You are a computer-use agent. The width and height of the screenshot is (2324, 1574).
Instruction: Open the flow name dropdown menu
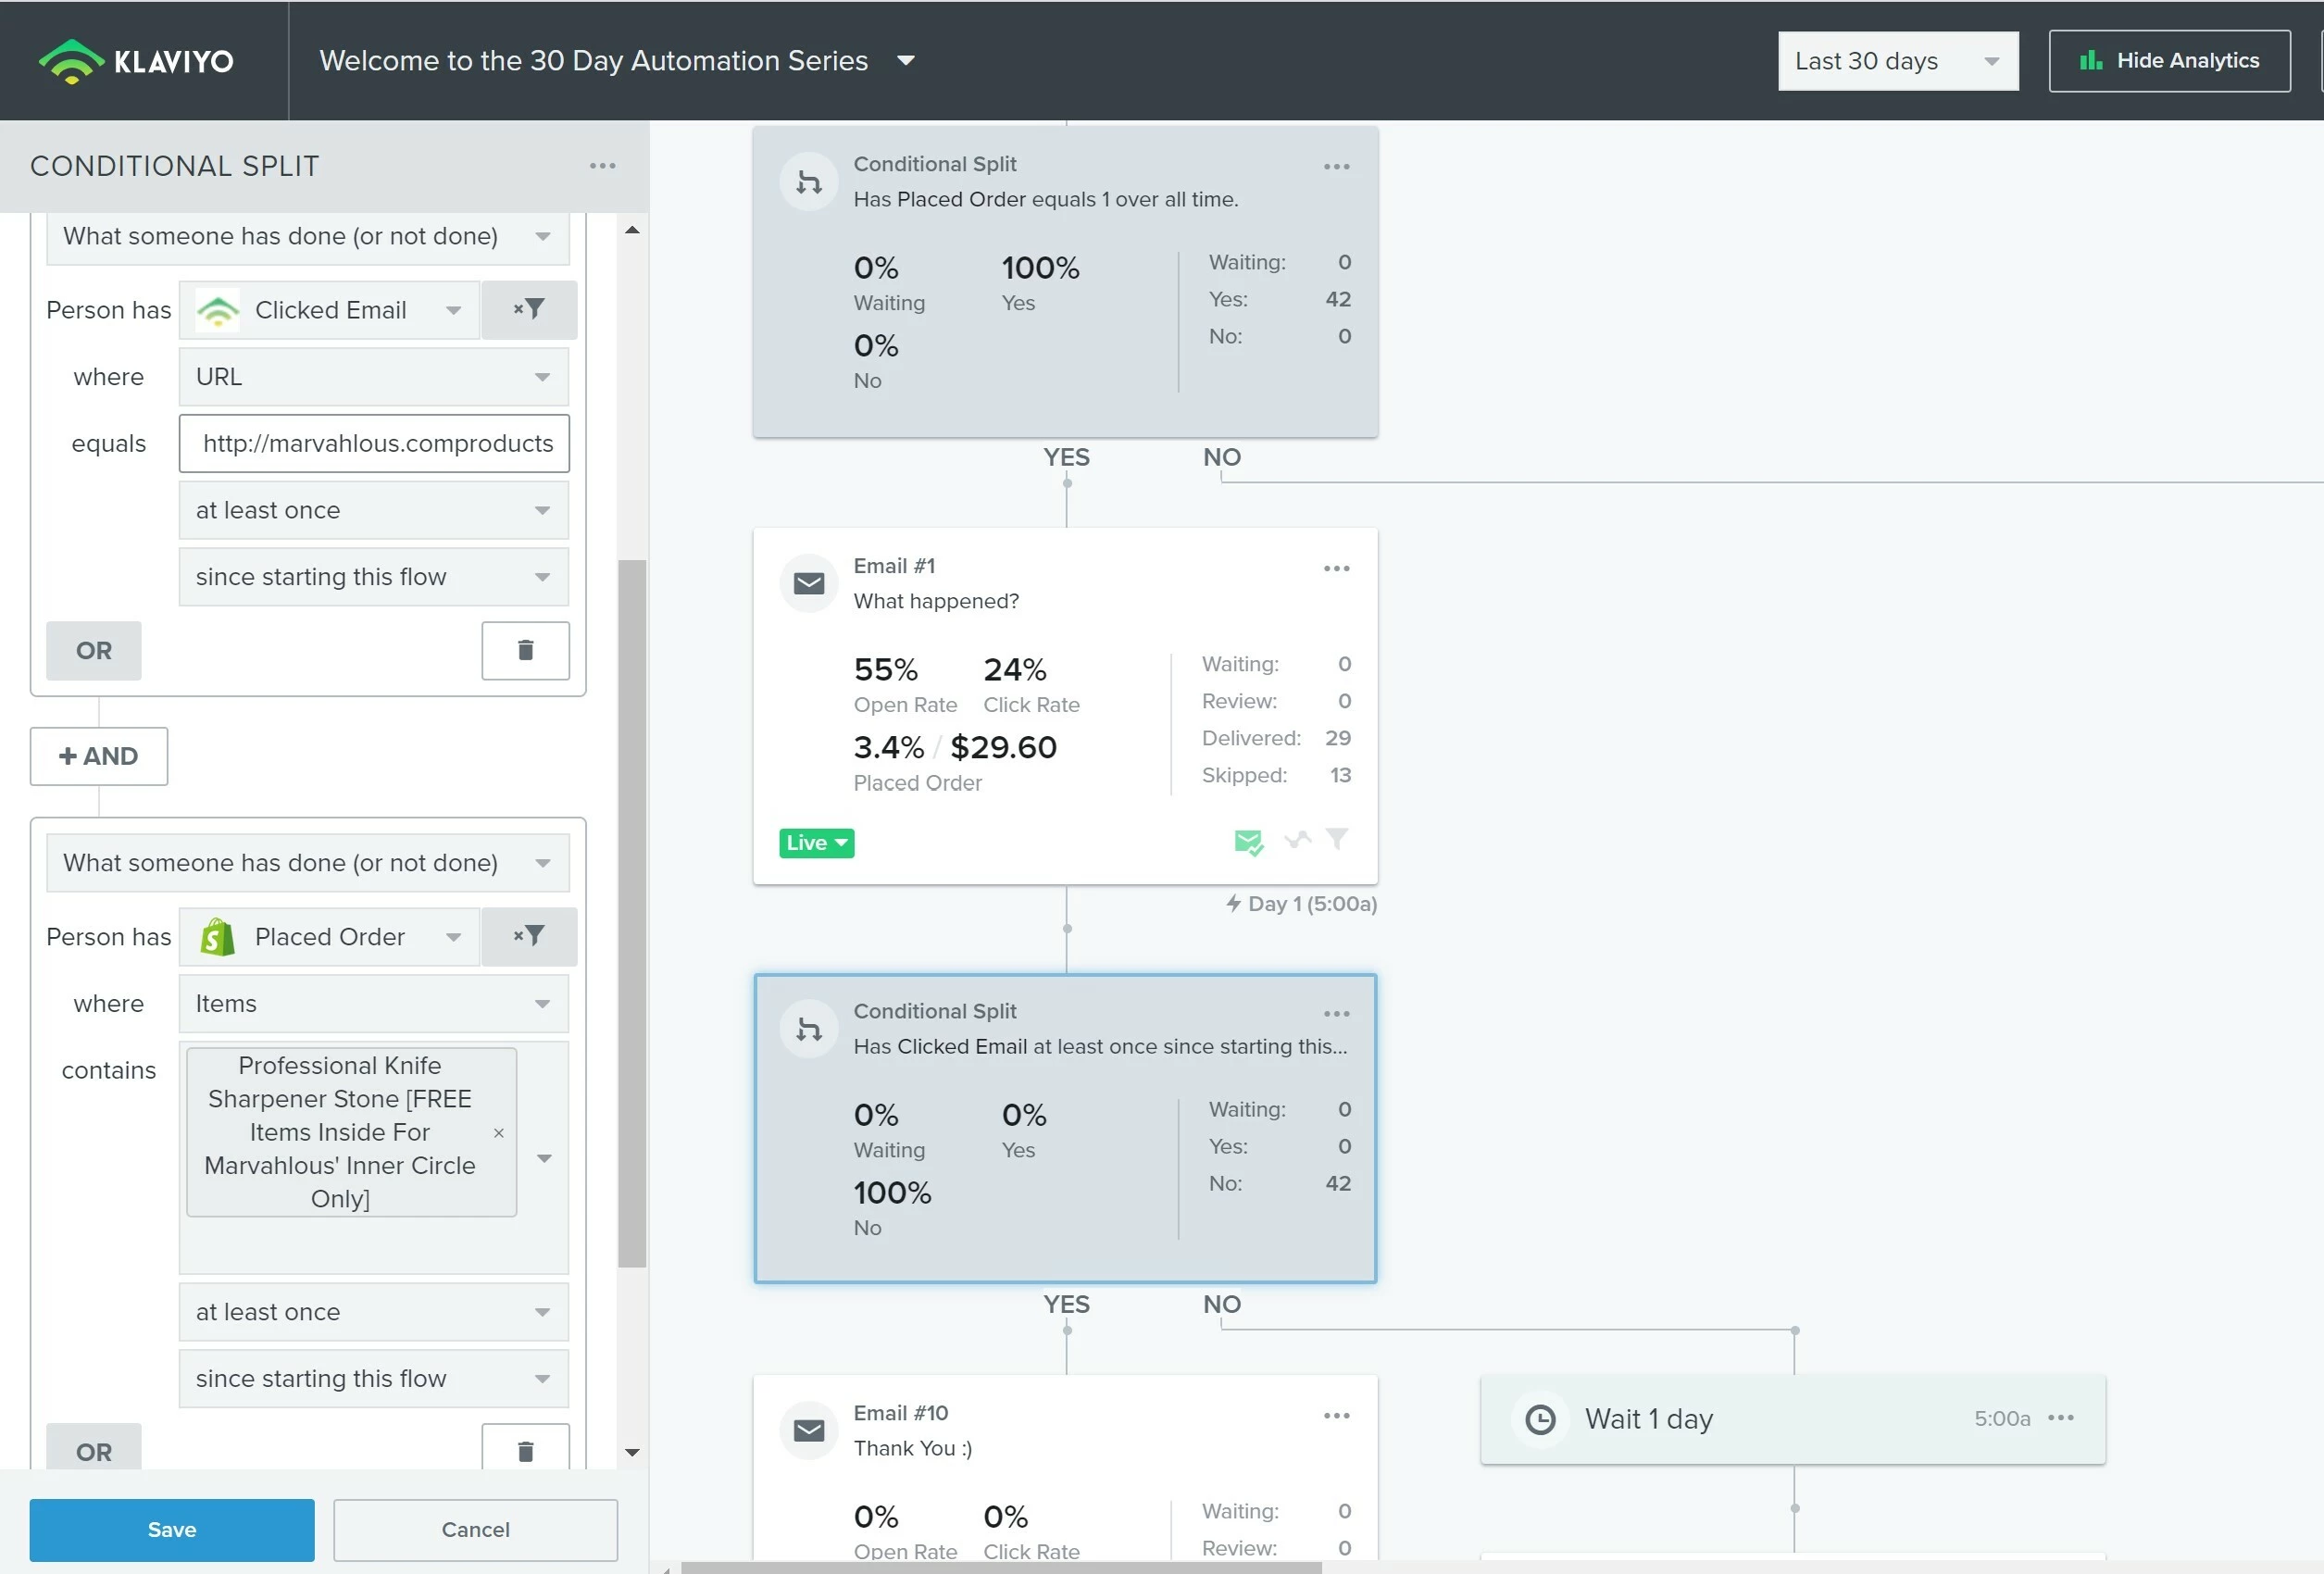[906, 61]
